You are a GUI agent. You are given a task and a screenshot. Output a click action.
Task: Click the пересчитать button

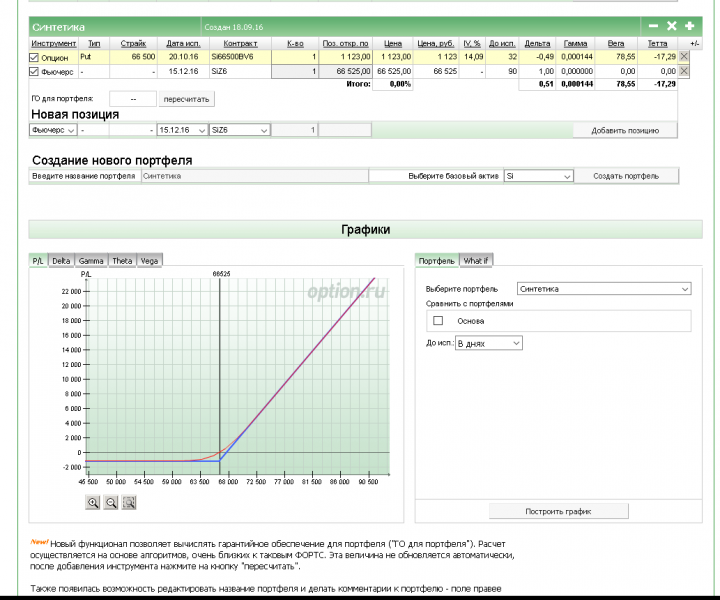point(186,99)
